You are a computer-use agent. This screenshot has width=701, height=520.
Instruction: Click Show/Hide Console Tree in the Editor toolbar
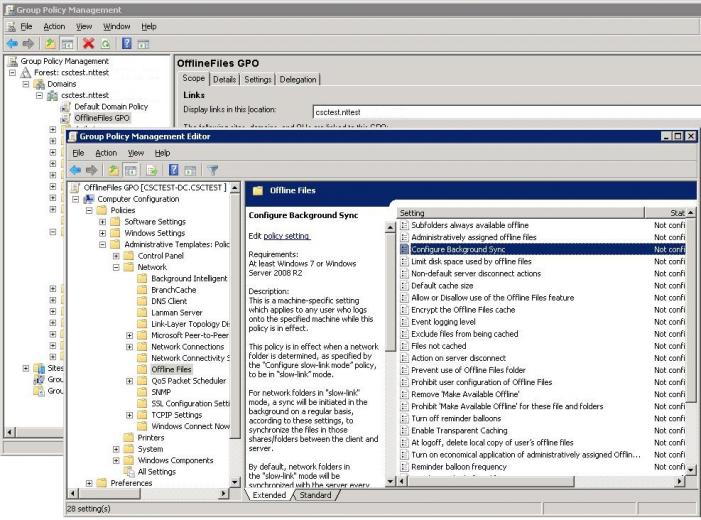click(x=131, y=170)
